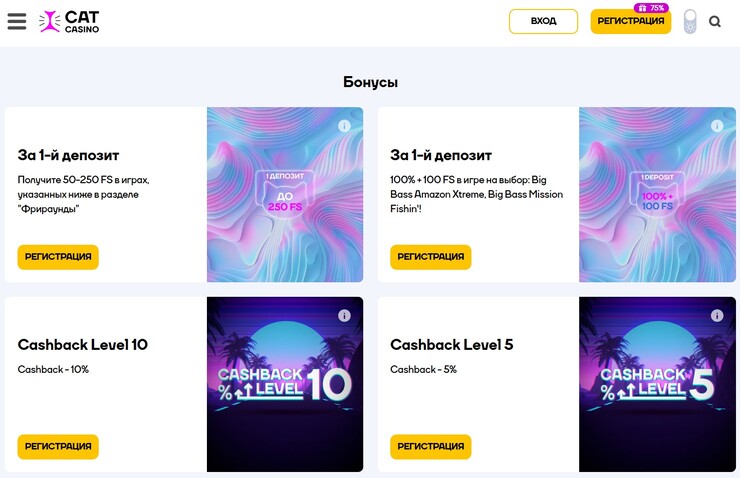Image resolution: width=740 pixels, height=478 pixels.
Task: Open info icon on Cashback Level 5
Action: tap(717, 315)
